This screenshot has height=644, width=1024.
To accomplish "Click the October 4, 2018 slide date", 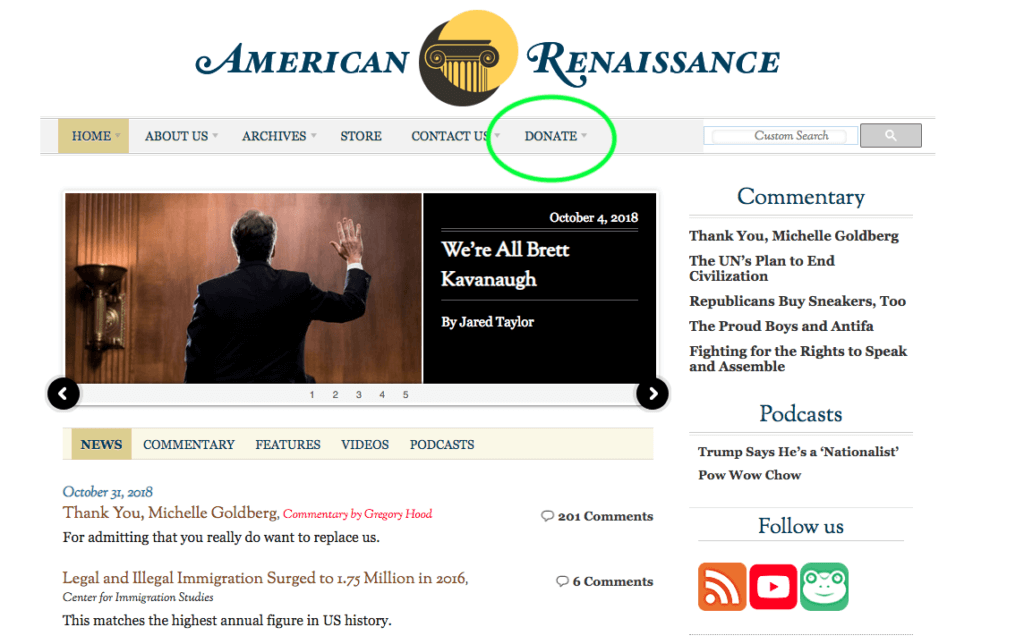I will [x=594, y=217].
